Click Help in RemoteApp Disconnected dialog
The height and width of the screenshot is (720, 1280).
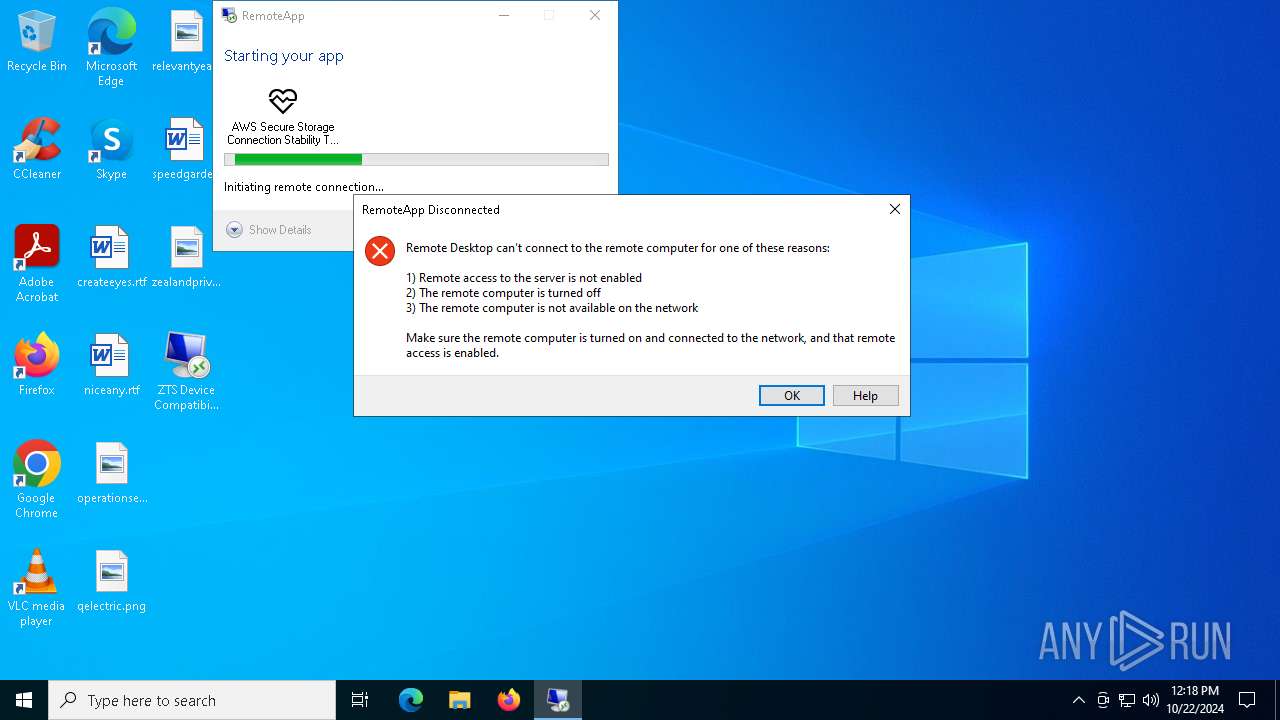[865, 396]
